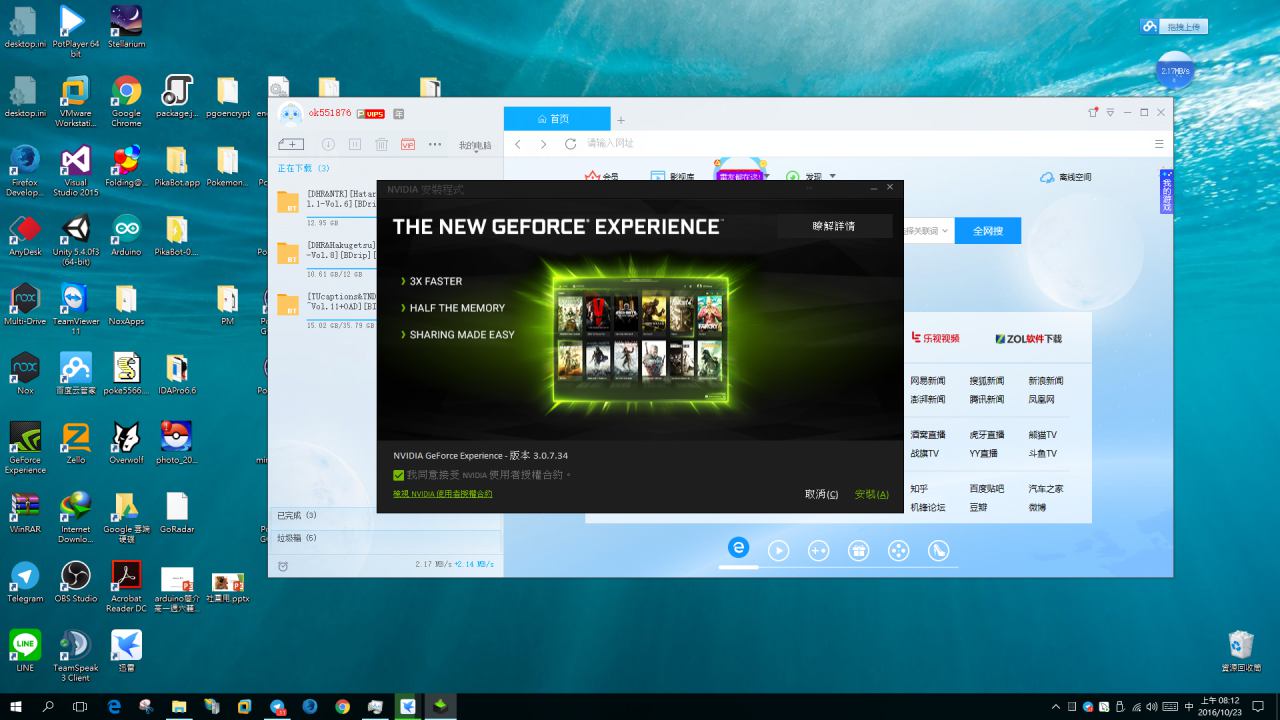Delete task with Xunlei trash icon
The height and width of the screenshot is (720, 1280).
[381, 144]
